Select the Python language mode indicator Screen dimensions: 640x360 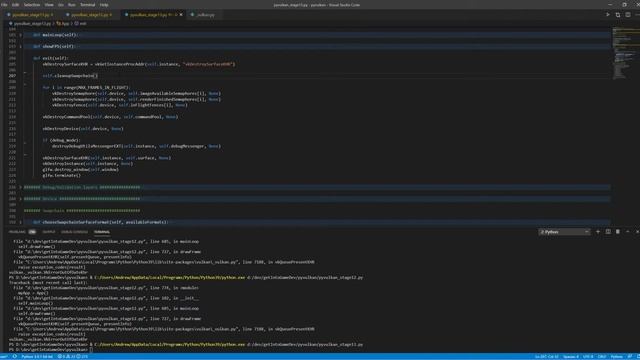click(x=616, y=357)
